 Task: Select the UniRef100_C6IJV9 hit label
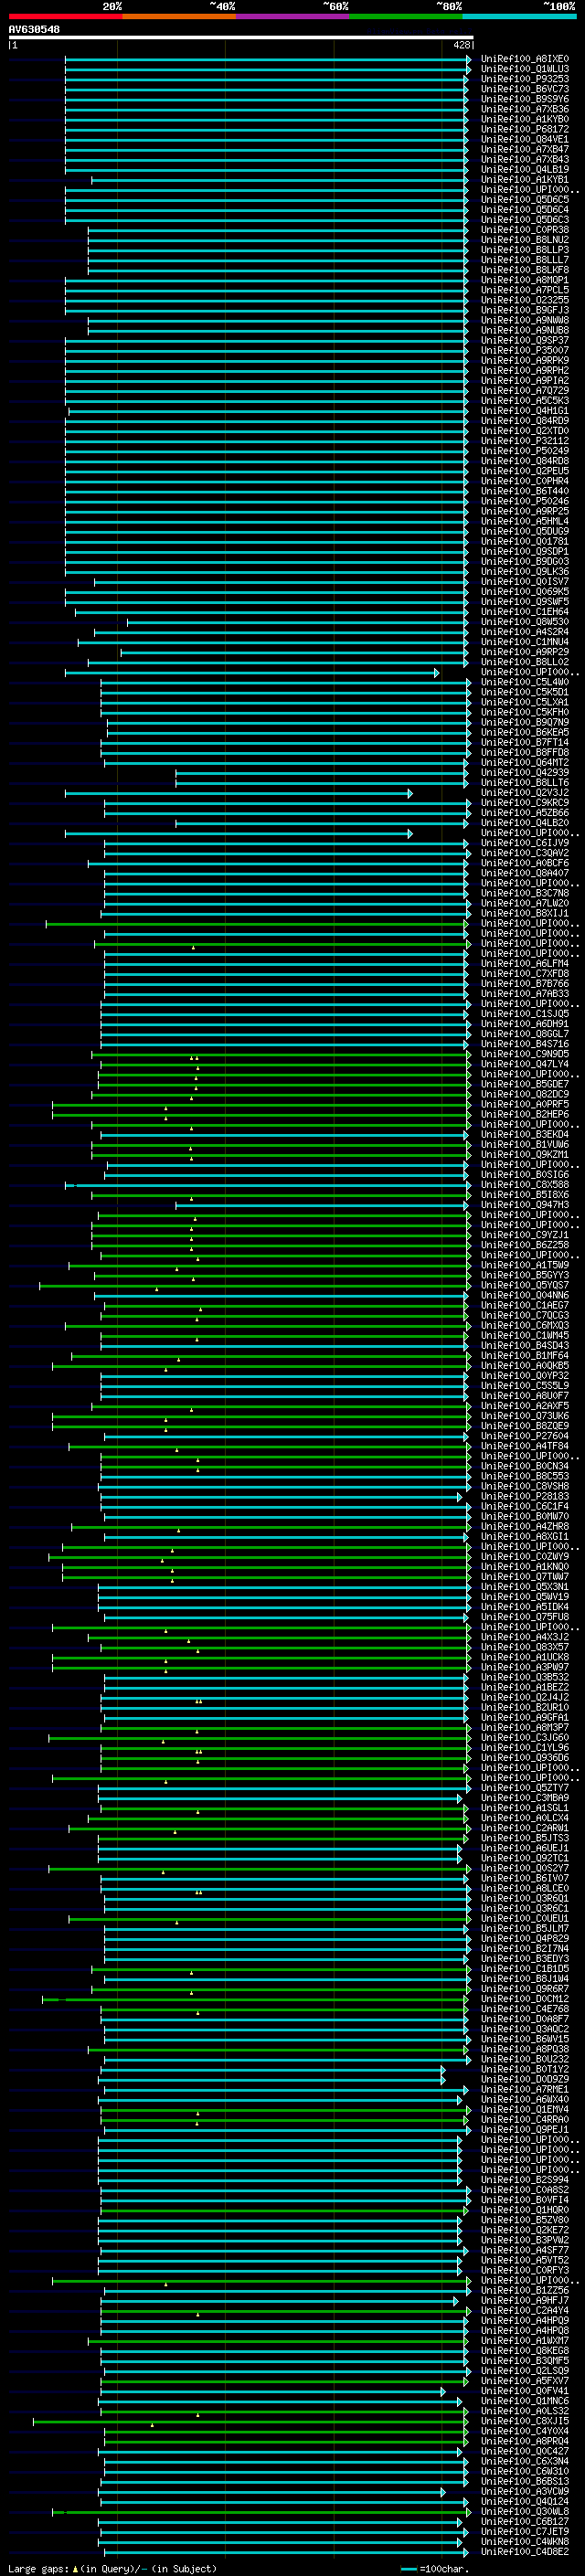coord(524,843)
